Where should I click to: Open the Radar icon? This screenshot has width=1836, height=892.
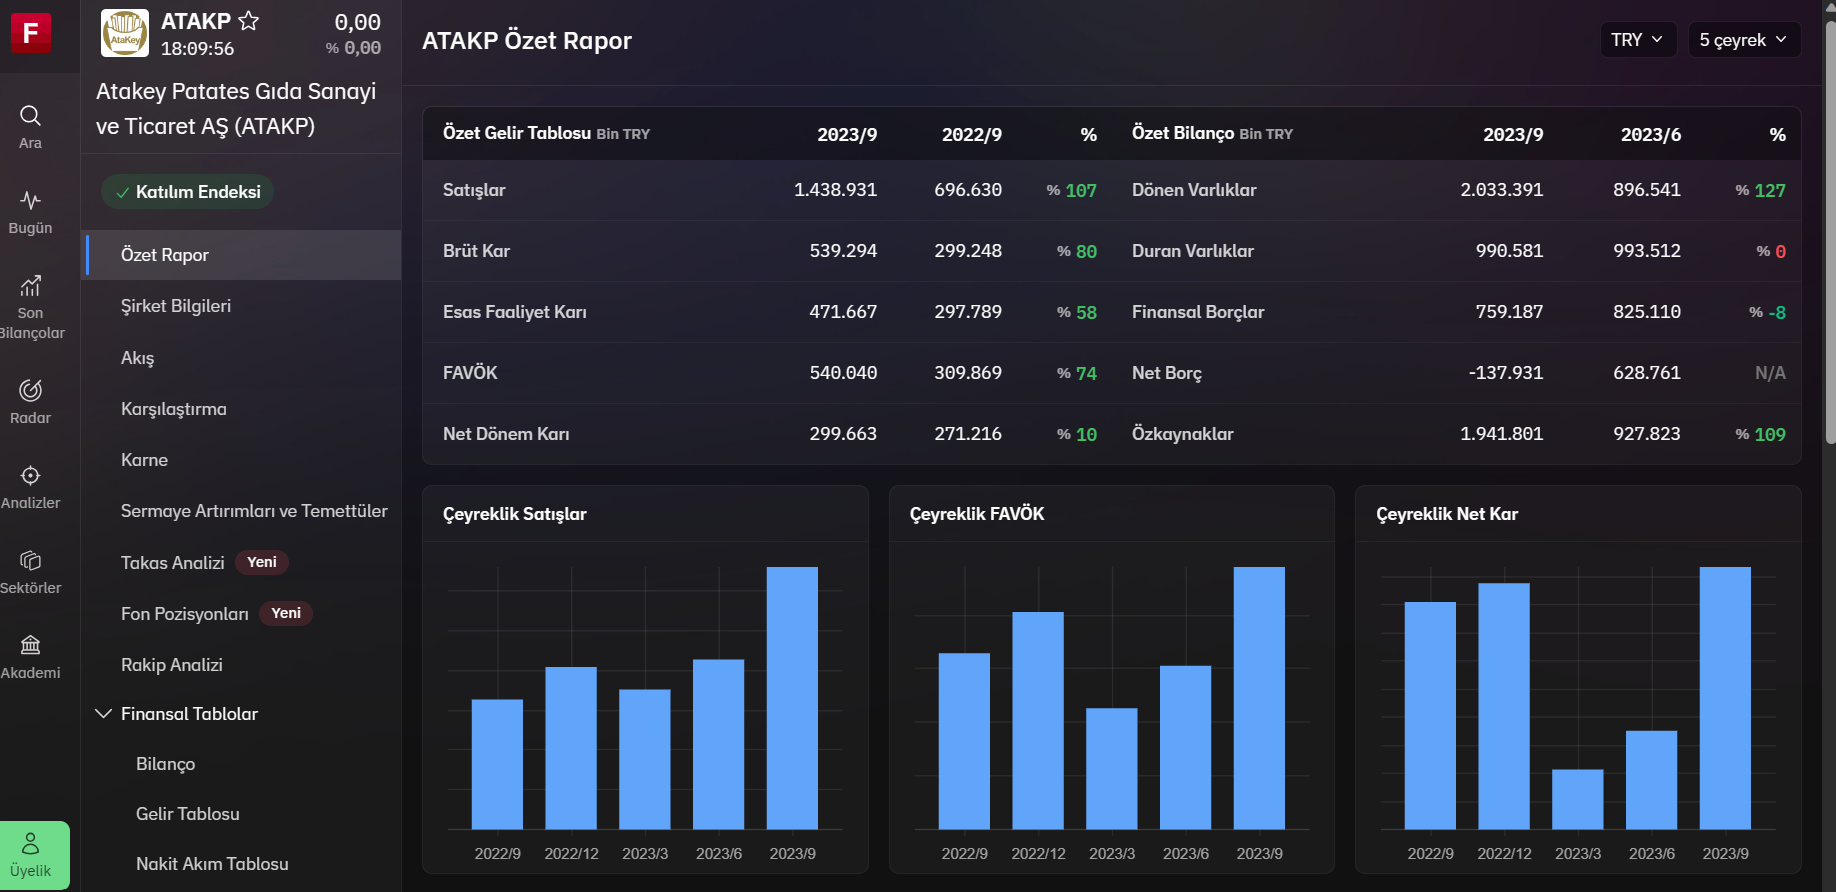point(30,390)
